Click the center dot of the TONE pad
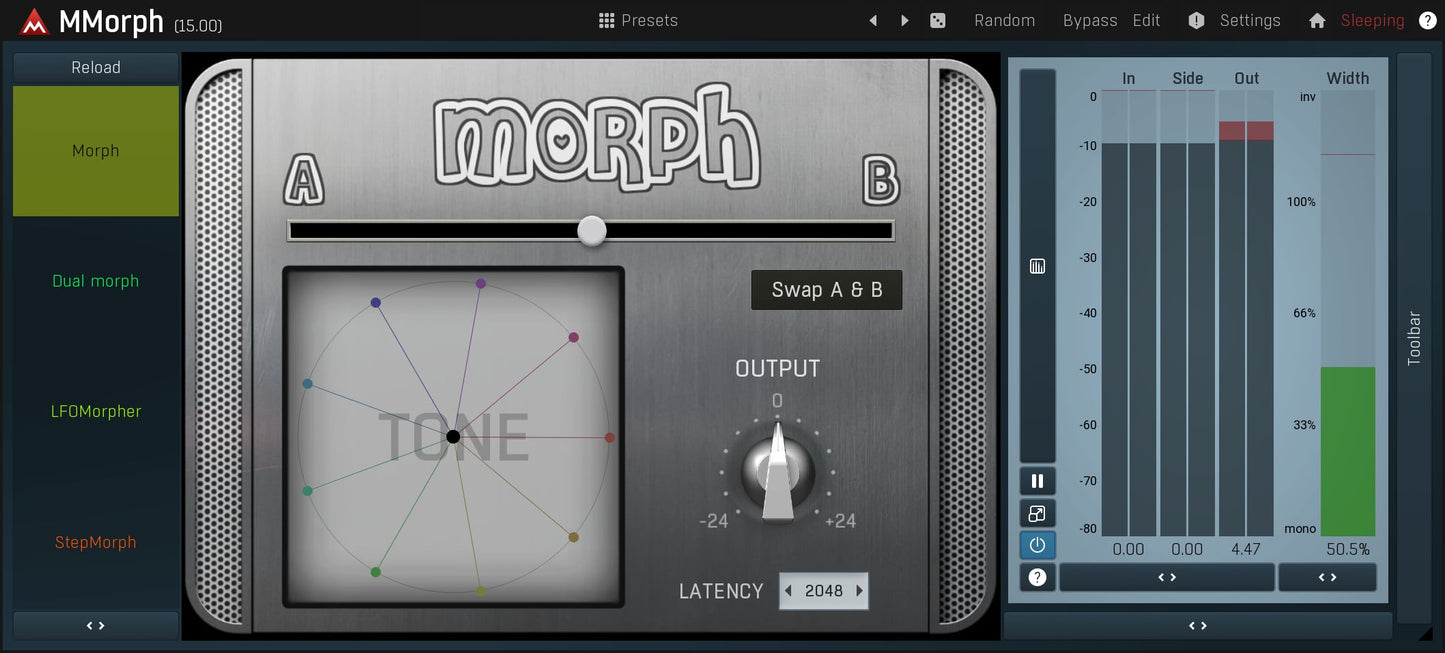The height and width of the screenshot is (653, 1445). pos(454,436)
